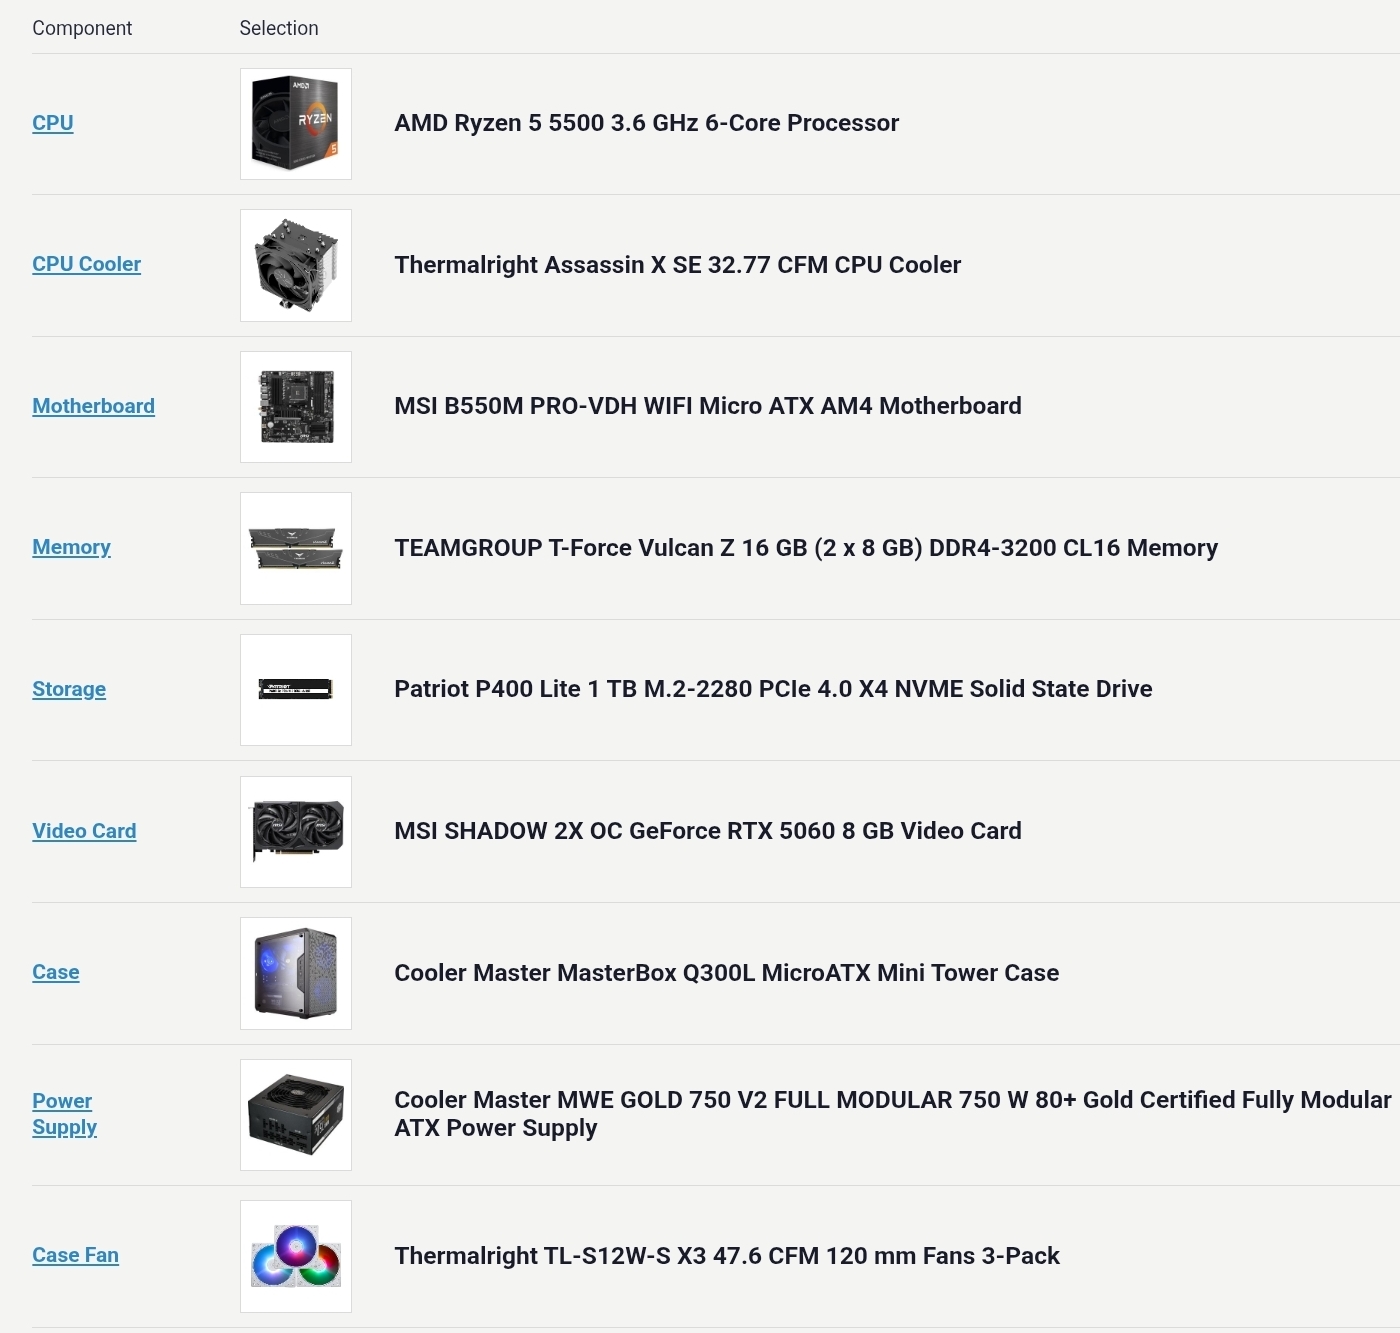
Task: Open the Case component link
Action: (x=56, y=972)
